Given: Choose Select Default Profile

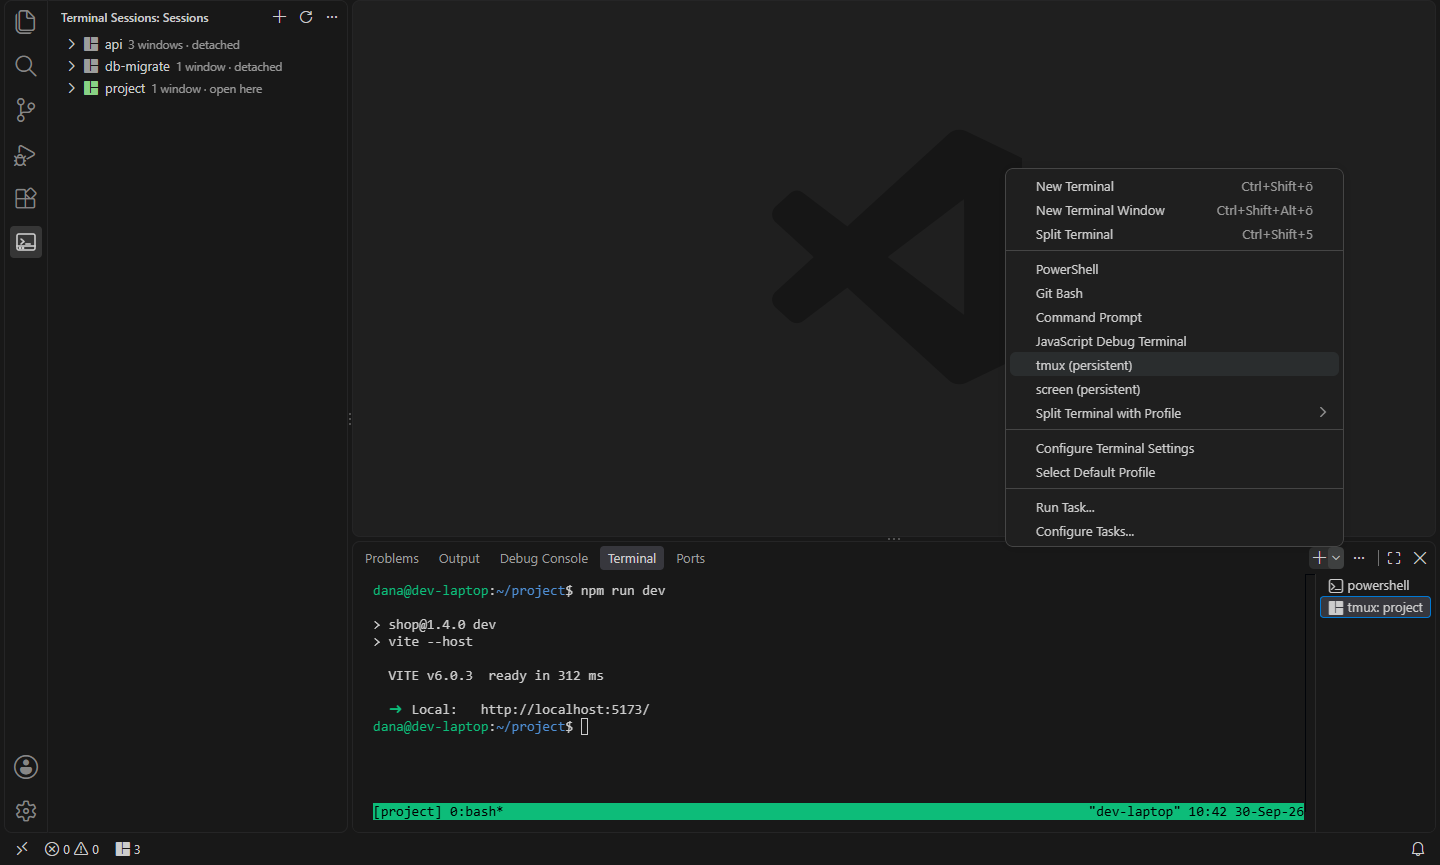Looking at the screenshot, I should 1174,472.
